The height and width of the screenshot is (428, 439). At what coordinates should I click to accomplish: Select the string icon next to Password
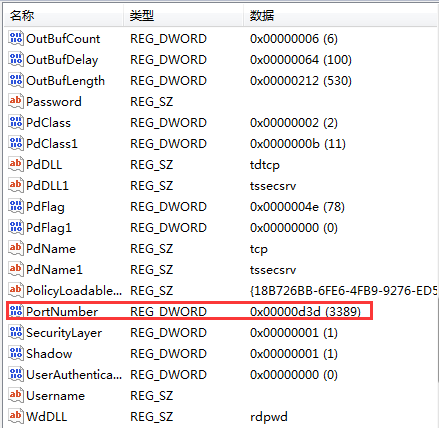coord(16,101)
